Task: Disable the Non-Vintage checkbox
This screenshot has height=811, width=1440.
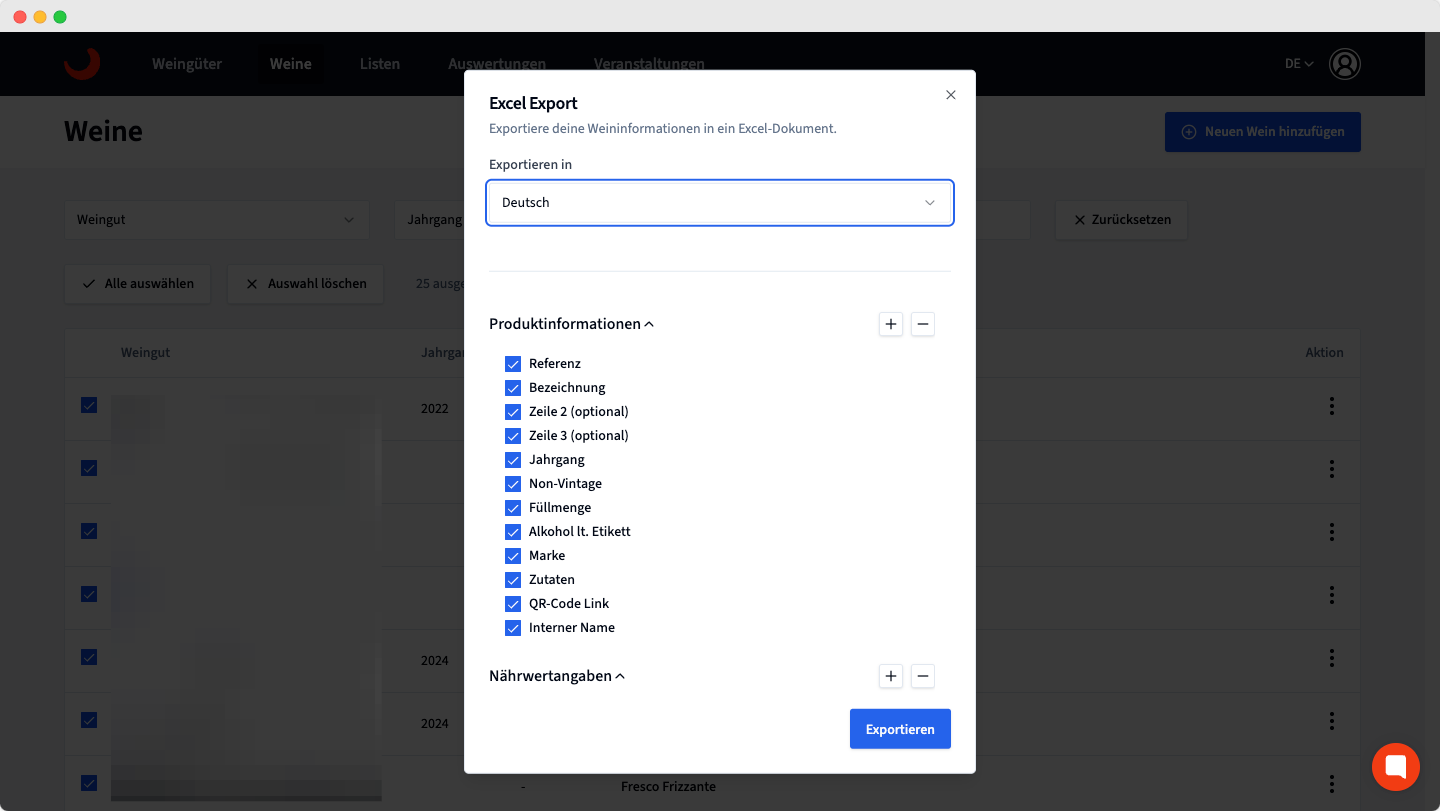Action: [513, 484]
